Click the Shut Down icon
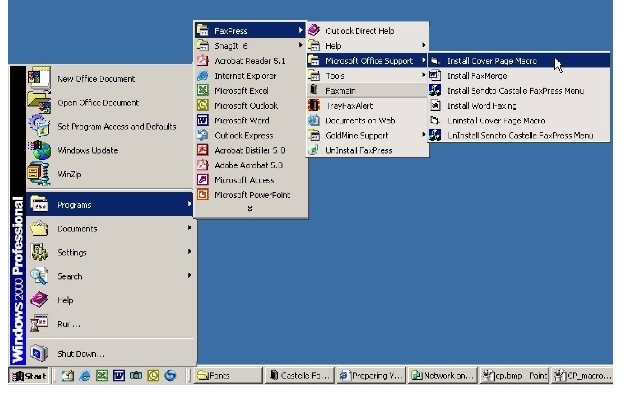 pyautogui.click(x=39, y=353)
